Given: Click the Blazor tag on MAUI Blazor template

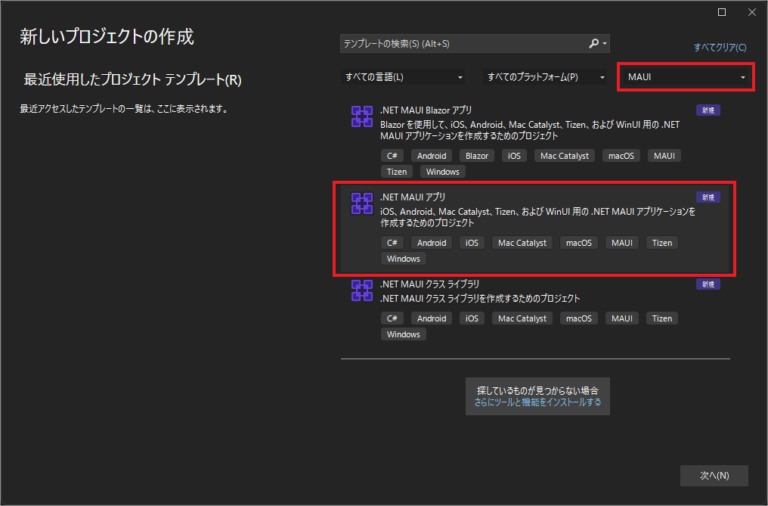Looking at the screenshot, I should [x=476, y=156].
